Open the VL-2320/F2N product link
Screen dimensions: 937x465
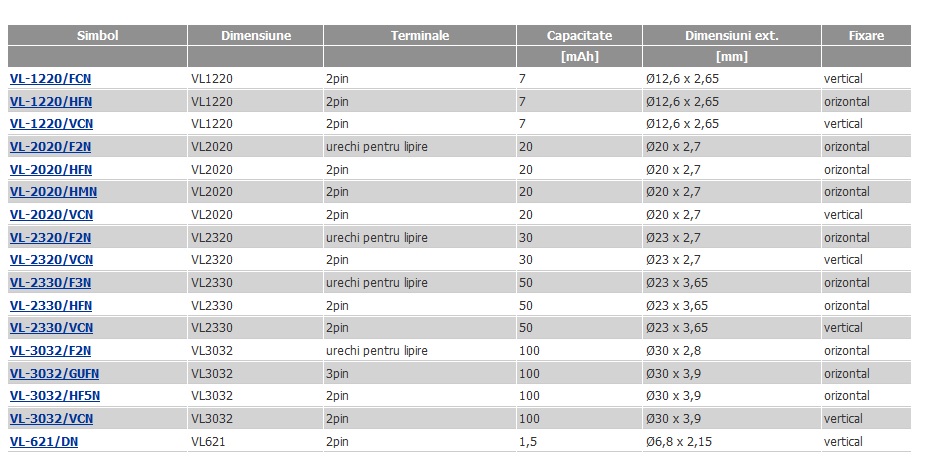(x=50, y=238)
